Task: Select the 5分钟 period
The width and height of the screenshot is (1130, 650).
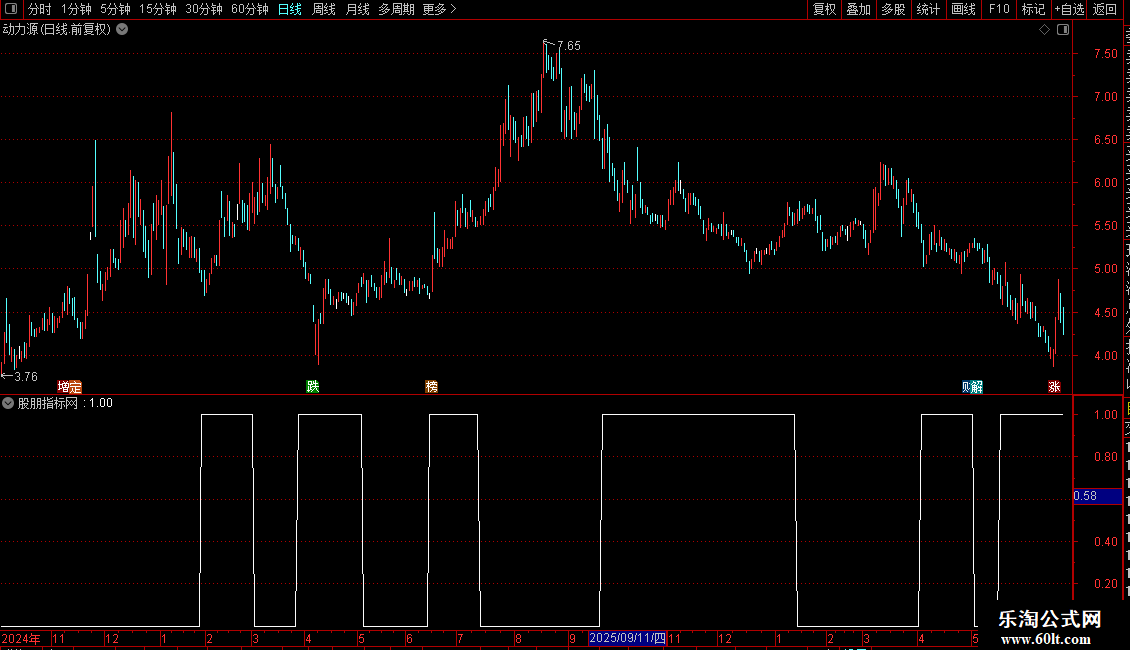Action: [x=115, y=9]
